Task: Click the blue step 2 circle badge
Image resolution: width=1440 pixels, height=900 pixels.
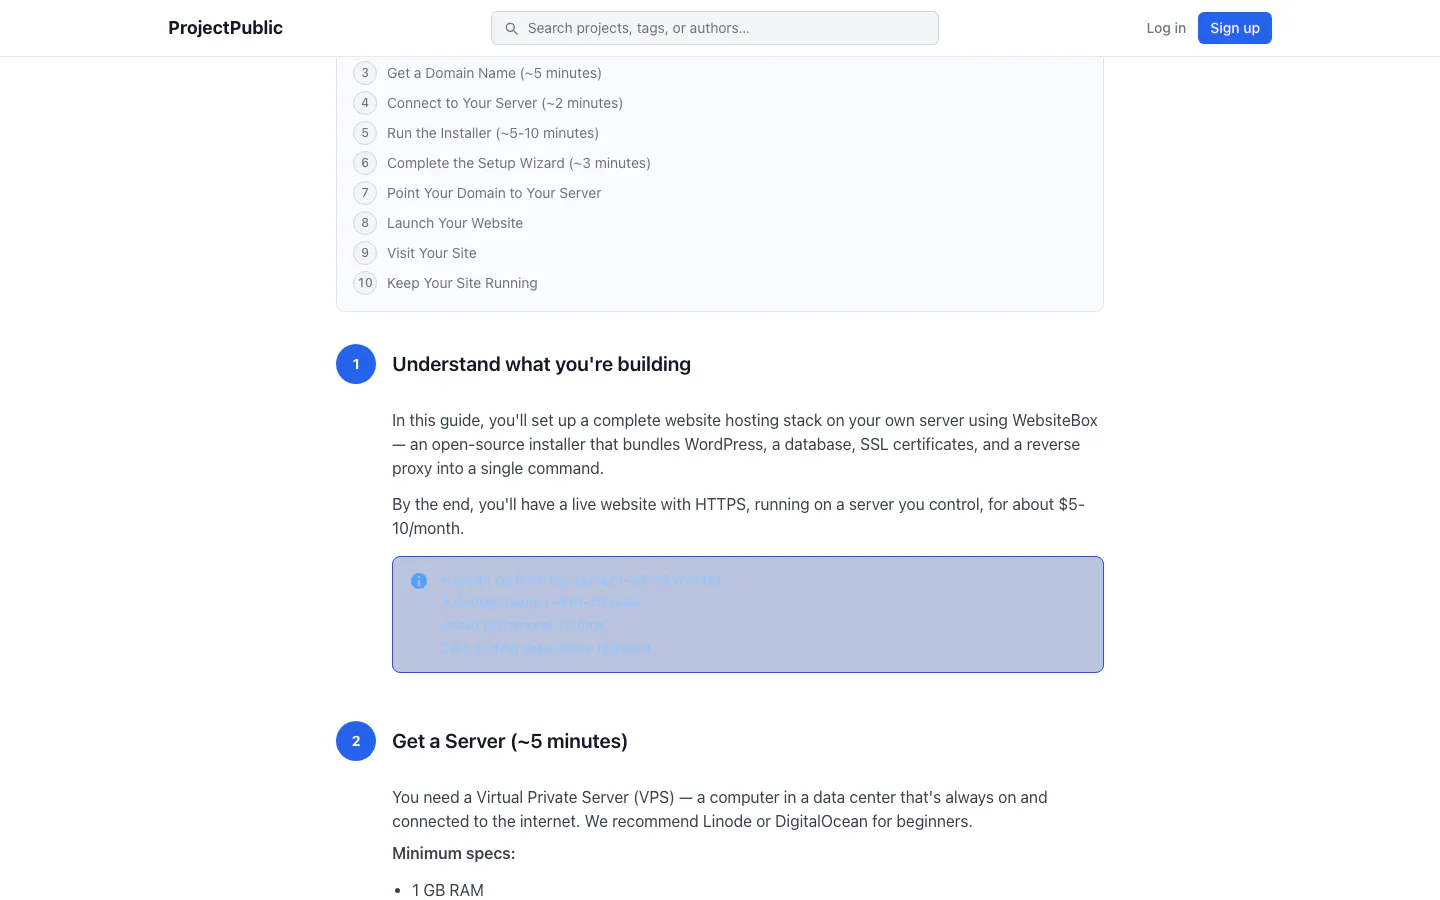Action: coord(356,741)
